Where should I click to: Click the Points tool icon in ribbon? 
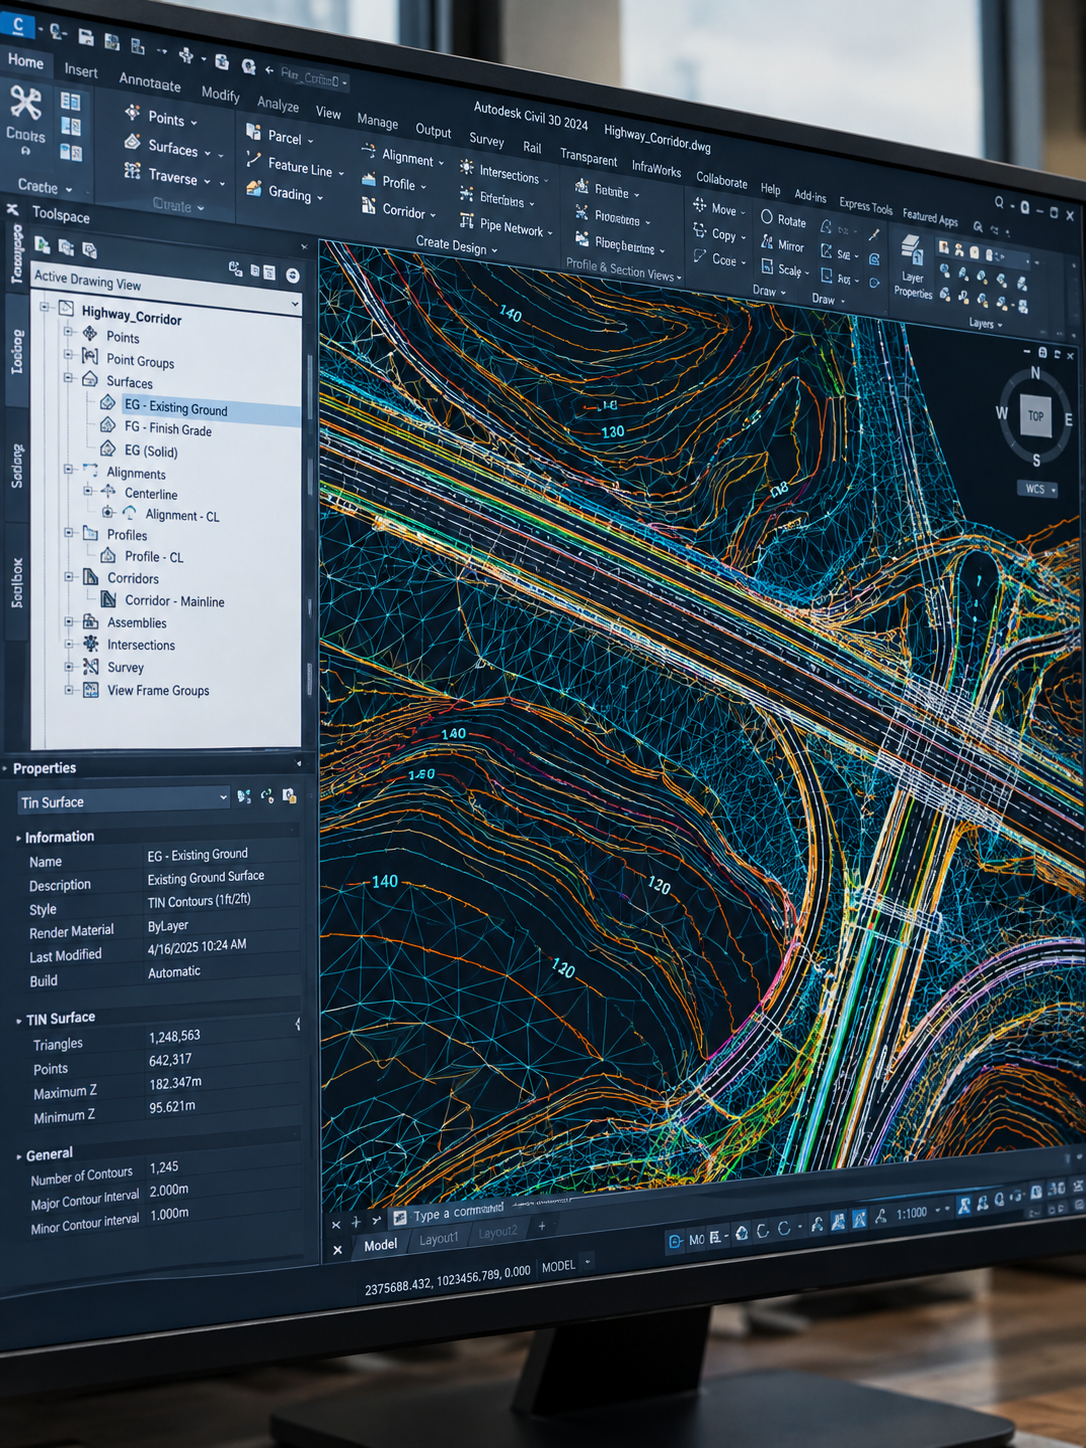pos(132,113)
